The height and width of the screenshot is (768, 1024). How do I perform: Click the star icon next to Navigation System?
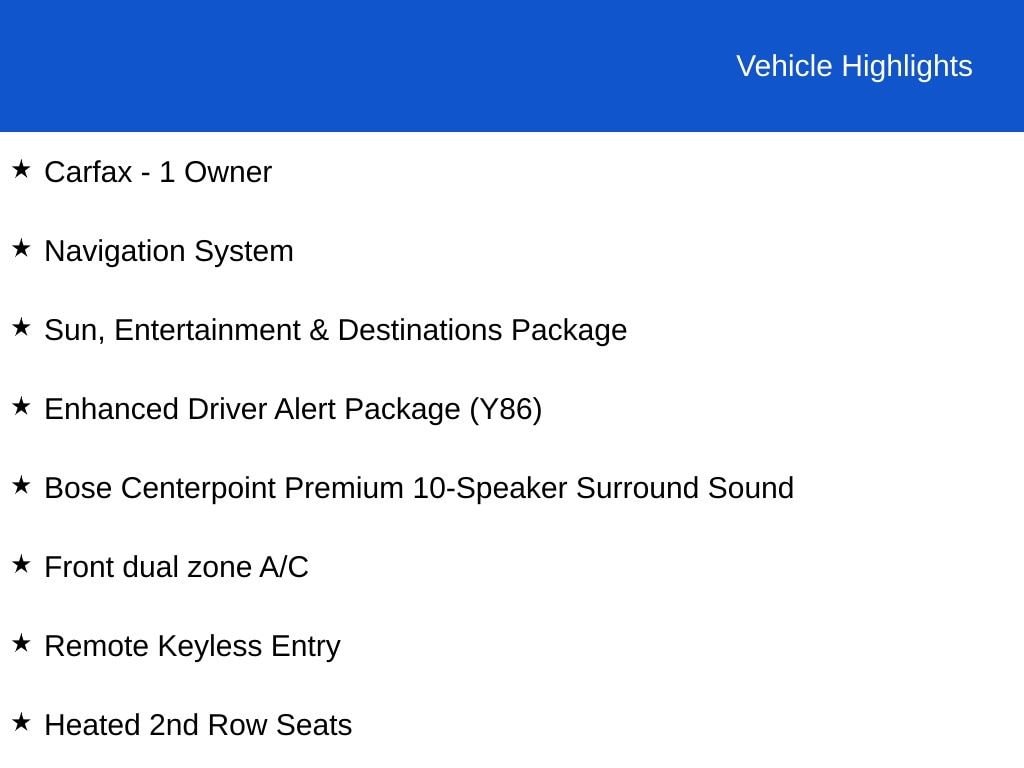(21, 248)
